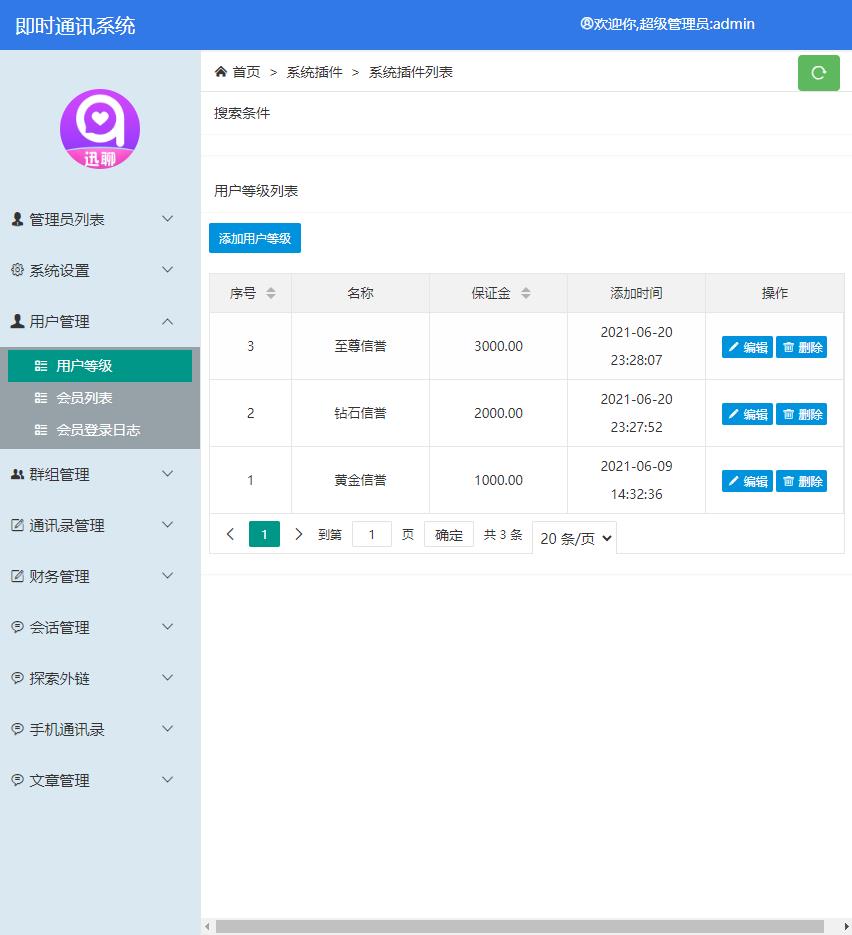The height and width of the screenshot is (935, 852).
Task: Expand 手机通讯录 menu chevron
Action: tap(168, 729)
